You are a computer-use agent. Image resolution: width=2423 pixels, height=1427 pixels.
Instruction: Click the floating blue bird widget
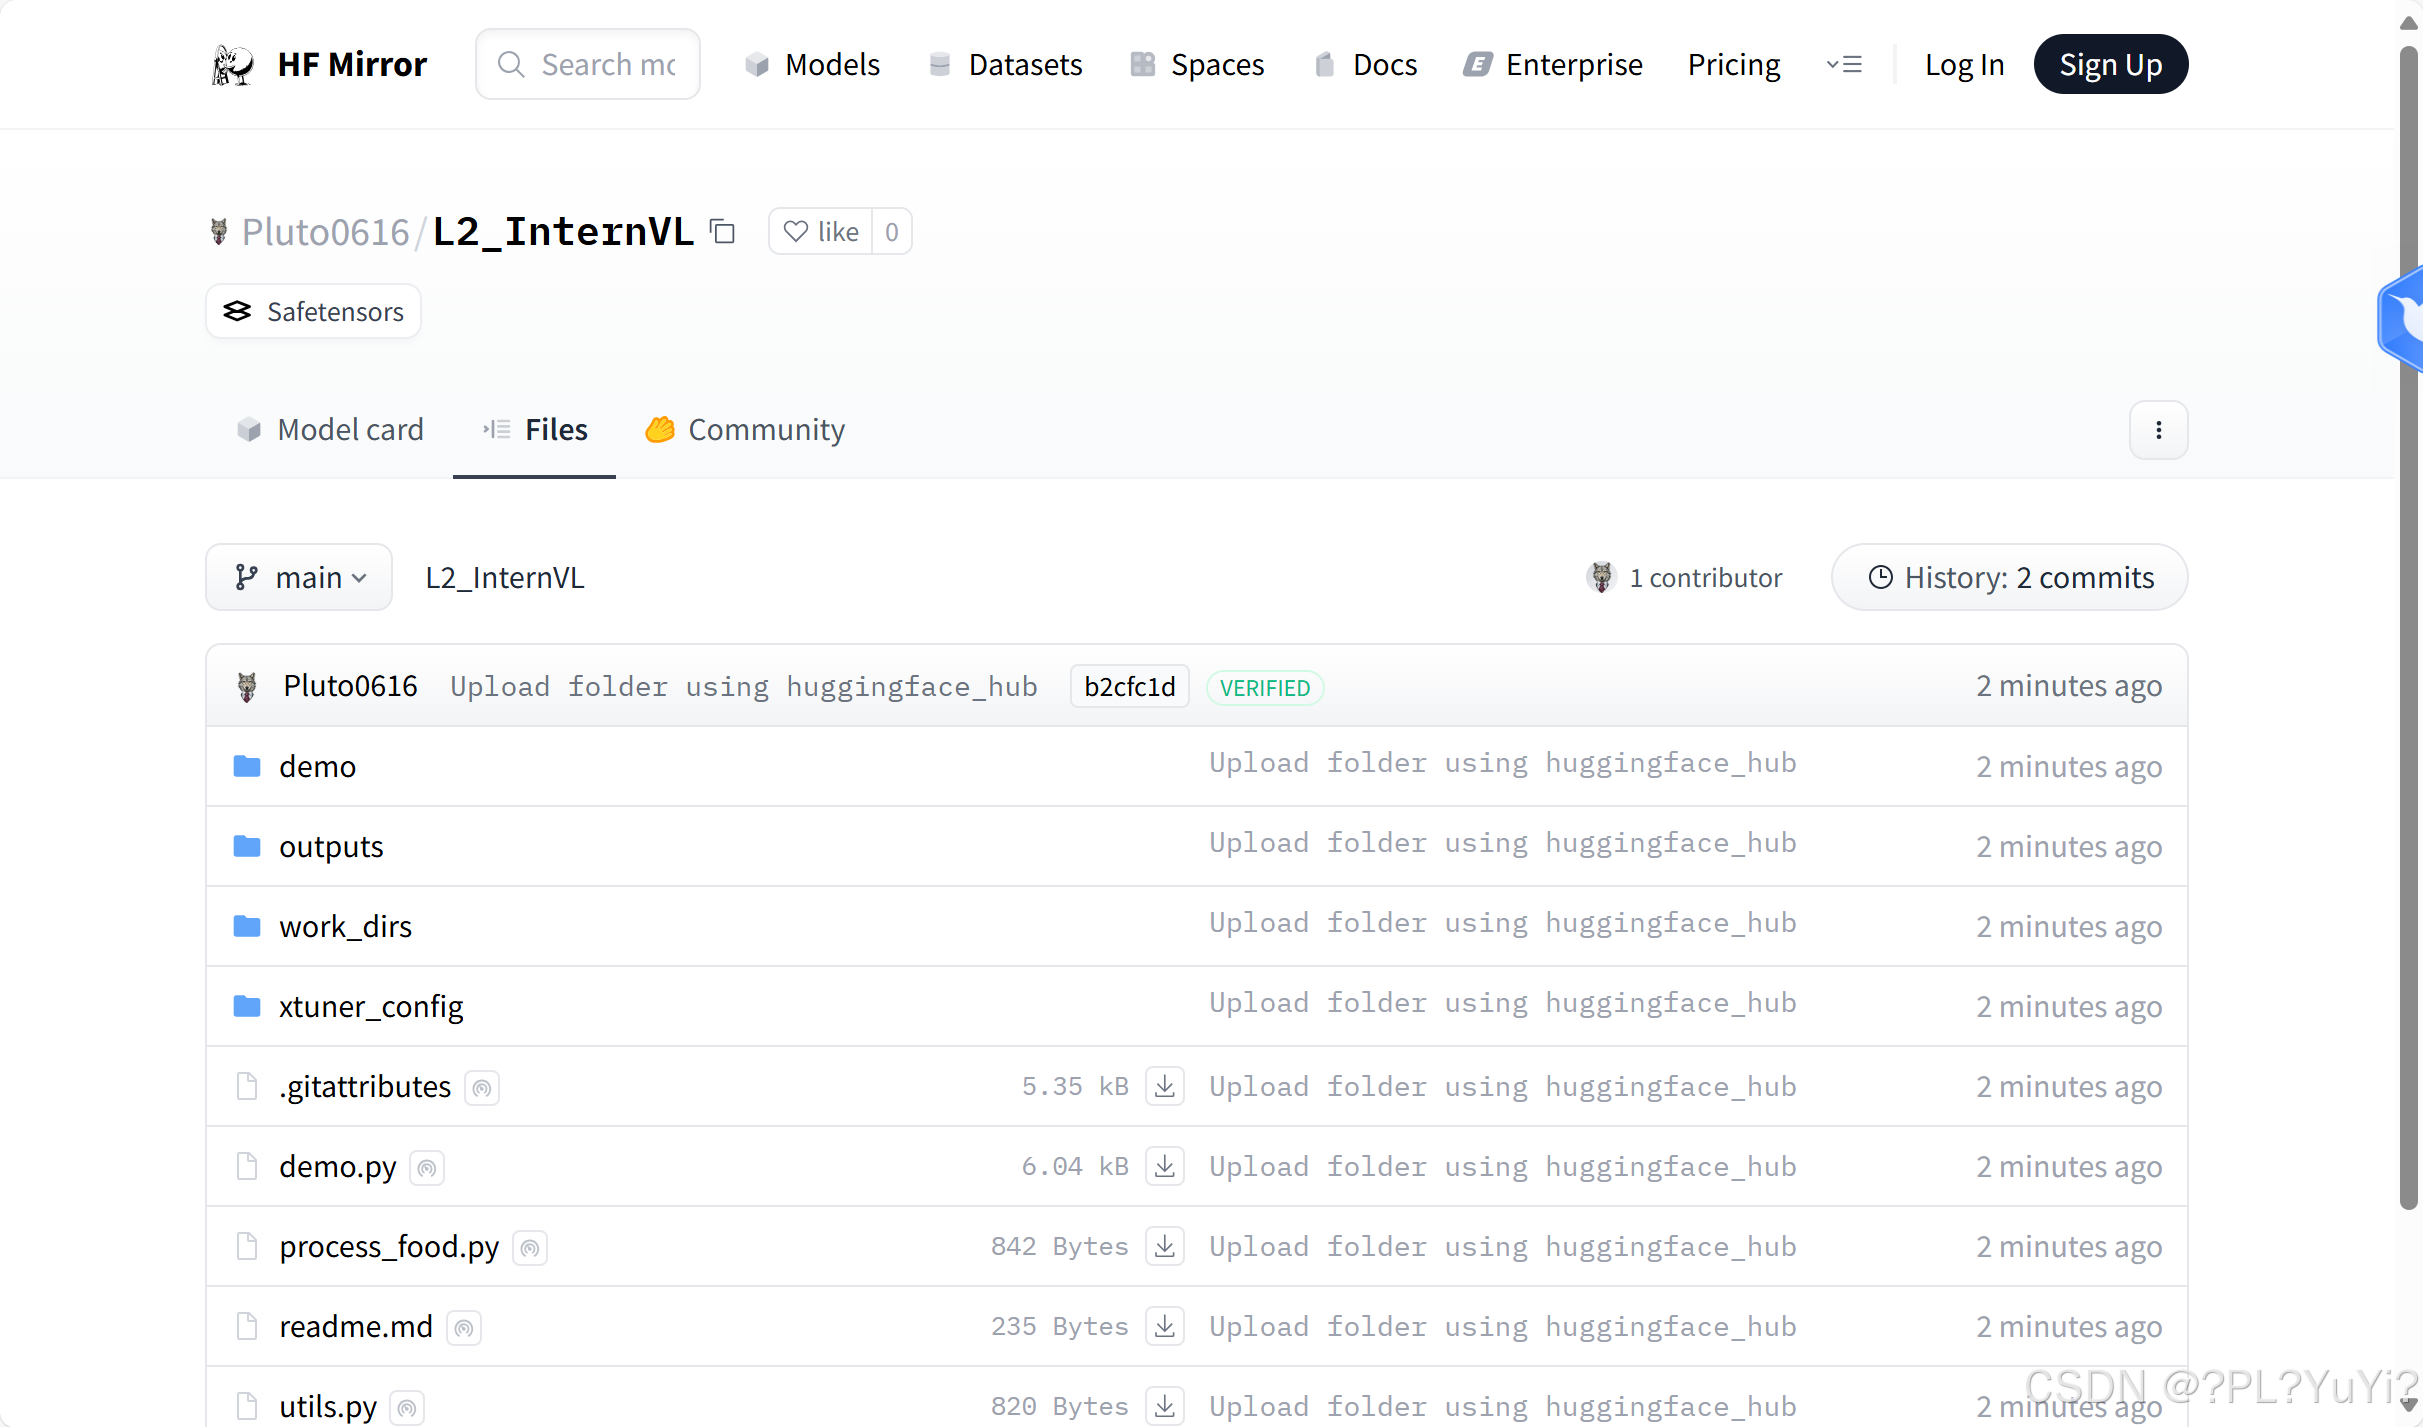2404,320
